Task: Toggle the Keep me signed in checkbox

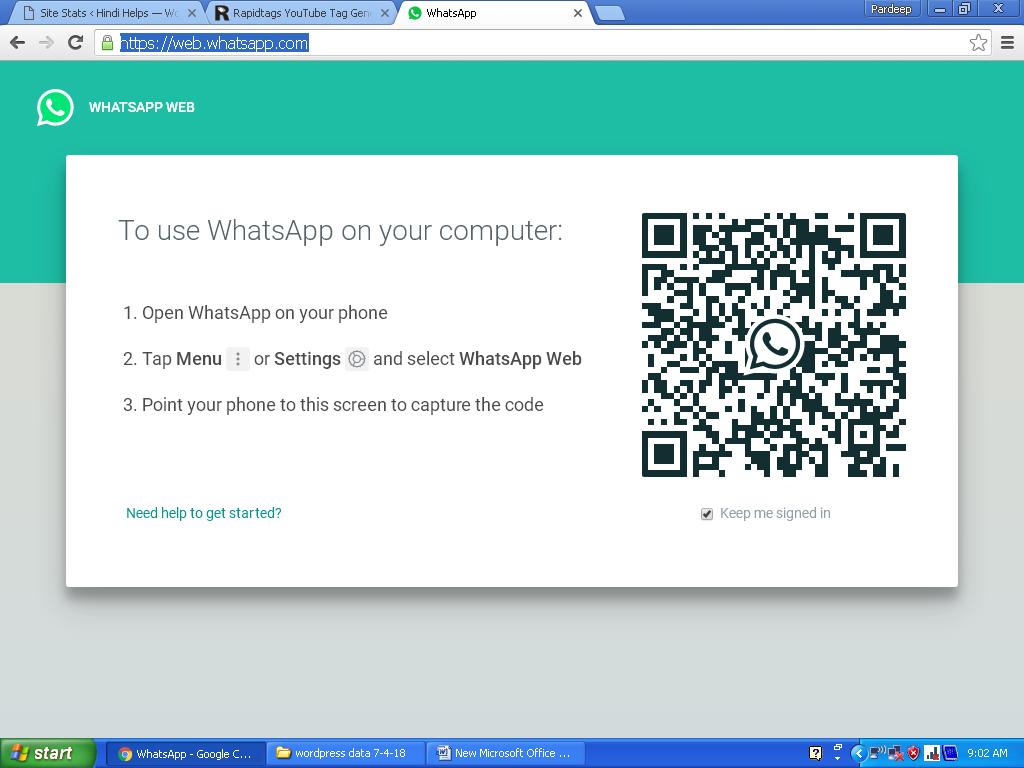Action: [x=707, y=514]
